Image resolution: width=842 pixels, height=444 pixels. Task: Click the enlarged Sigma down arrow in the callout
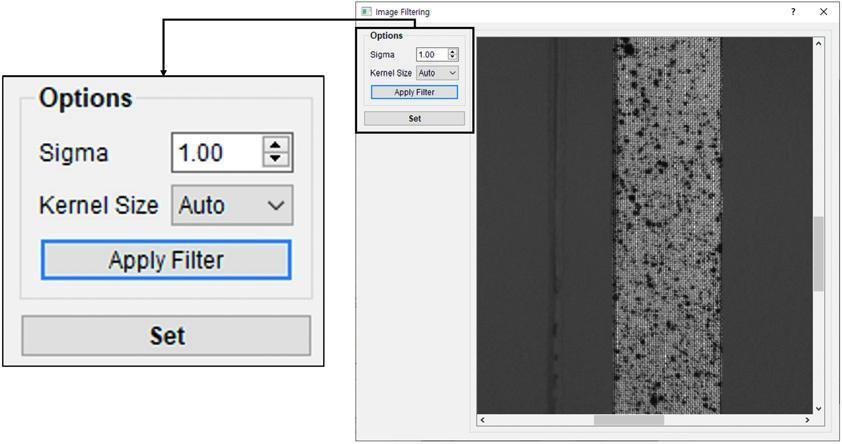coord(276,160)
